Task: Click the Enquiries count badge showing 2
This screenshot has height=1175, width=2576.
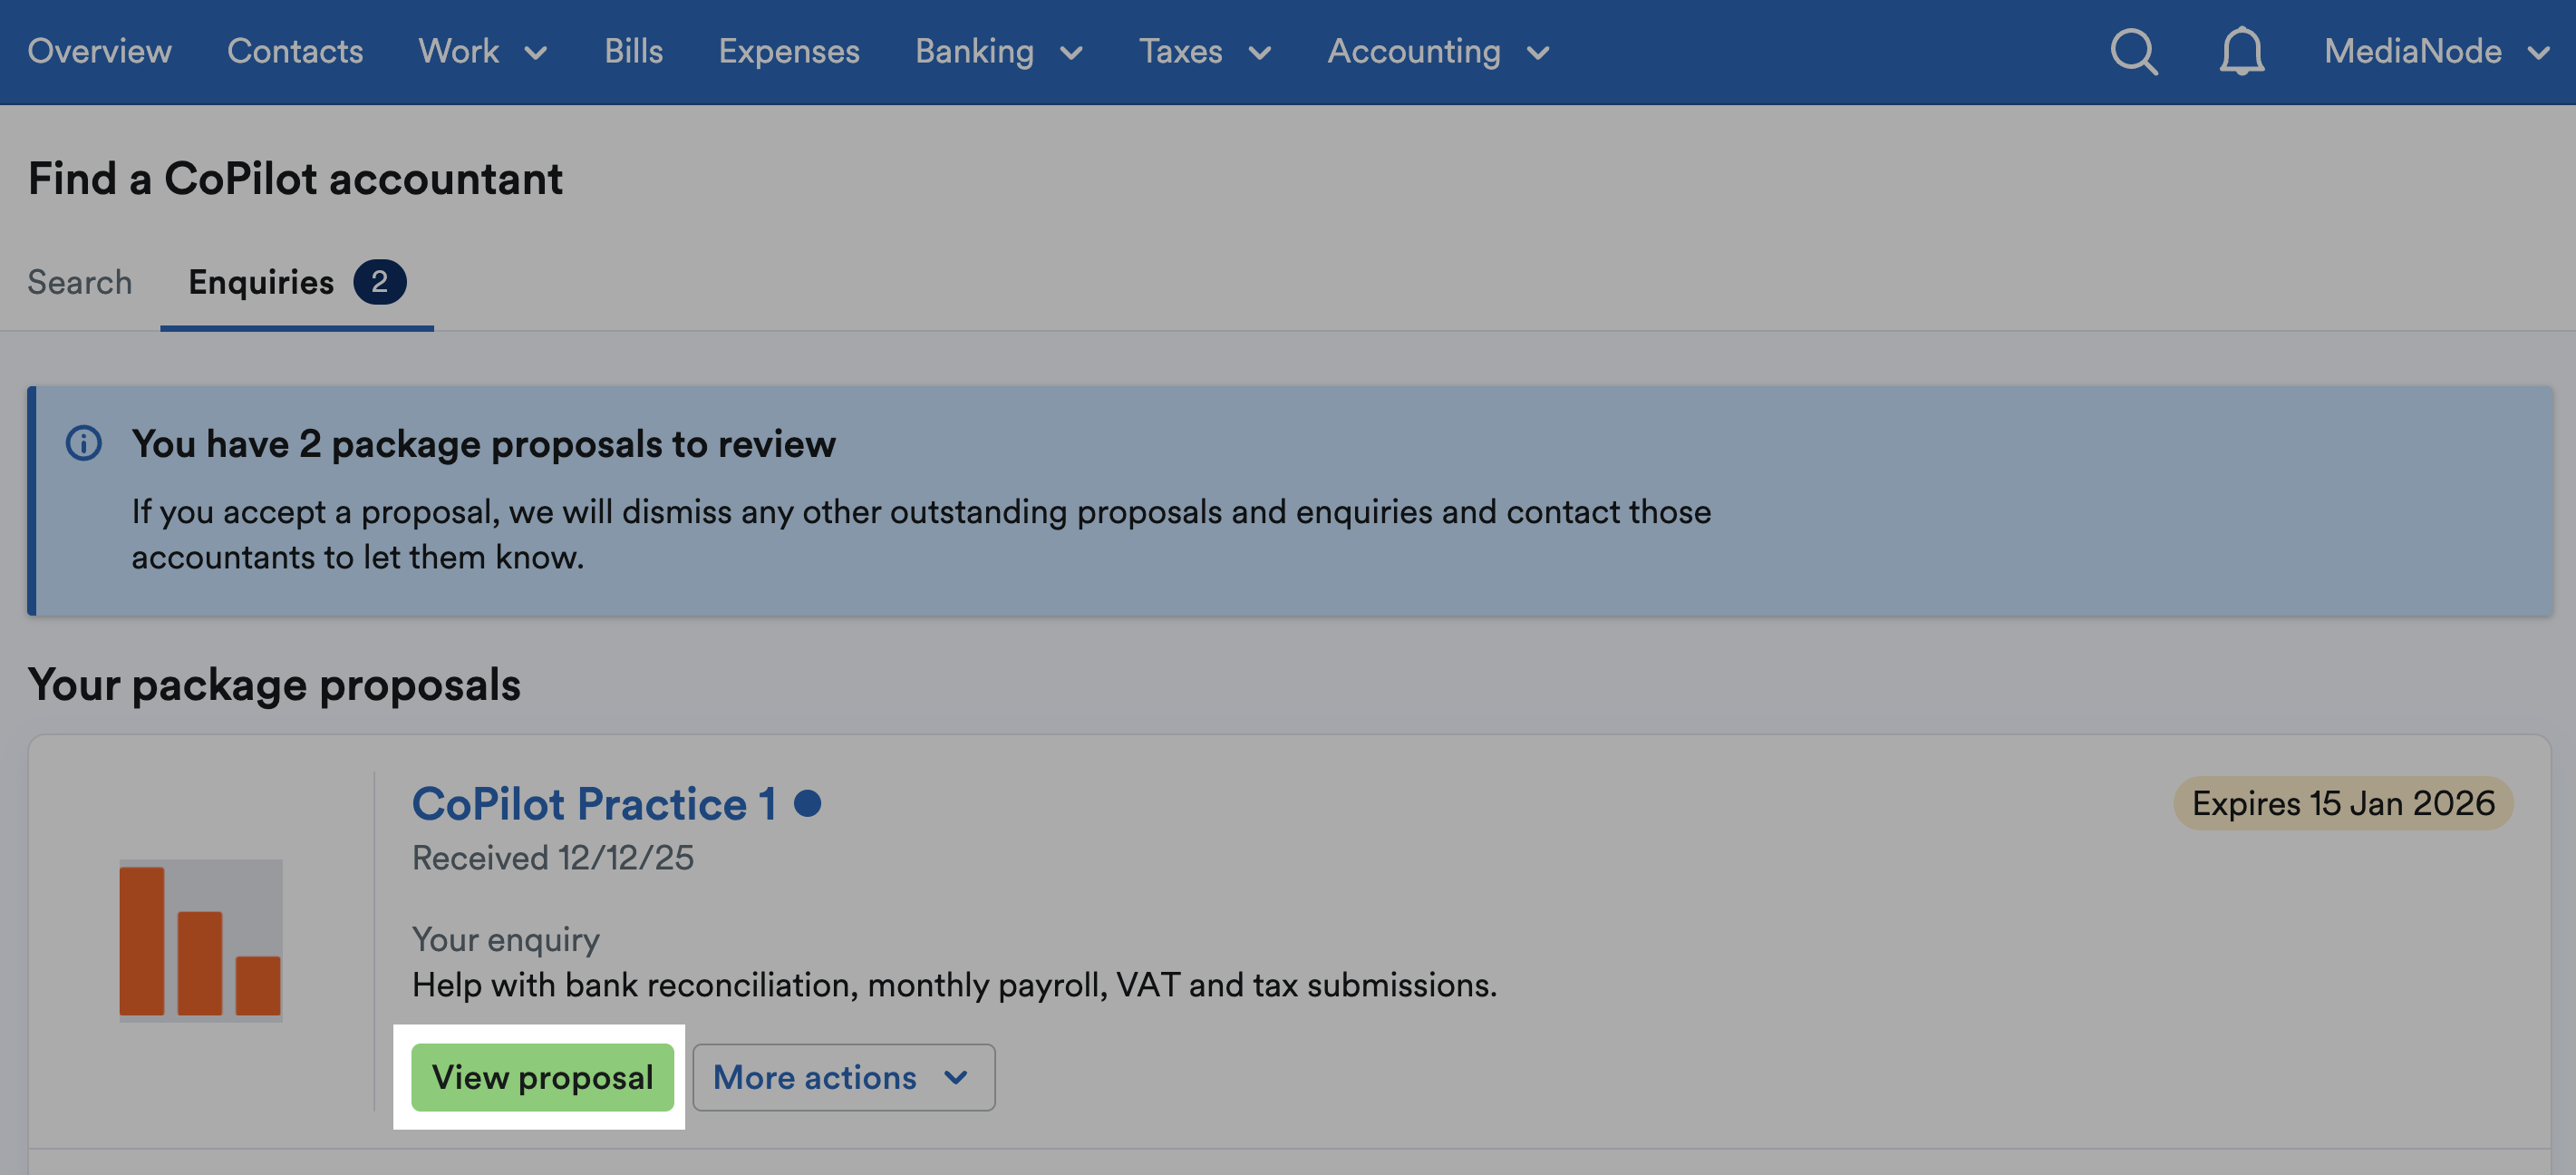Action: [378, 282]
